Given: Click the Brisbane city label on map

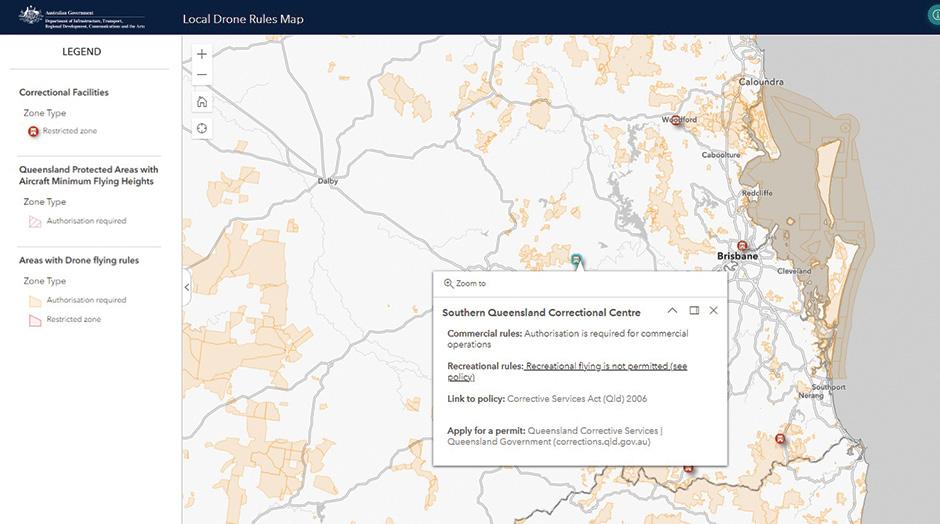Looking at the screenshot, I should tap(737, 256).
